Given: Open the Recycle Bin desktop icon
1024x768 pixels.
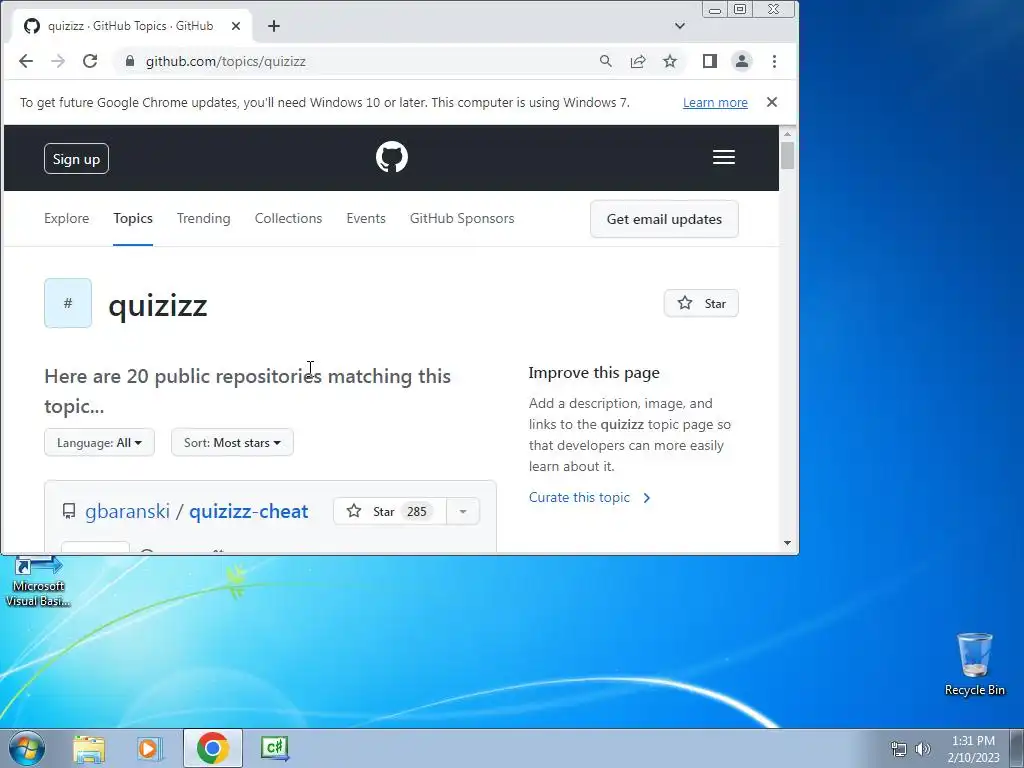Looking at the screenshot, I should point(974,664).
